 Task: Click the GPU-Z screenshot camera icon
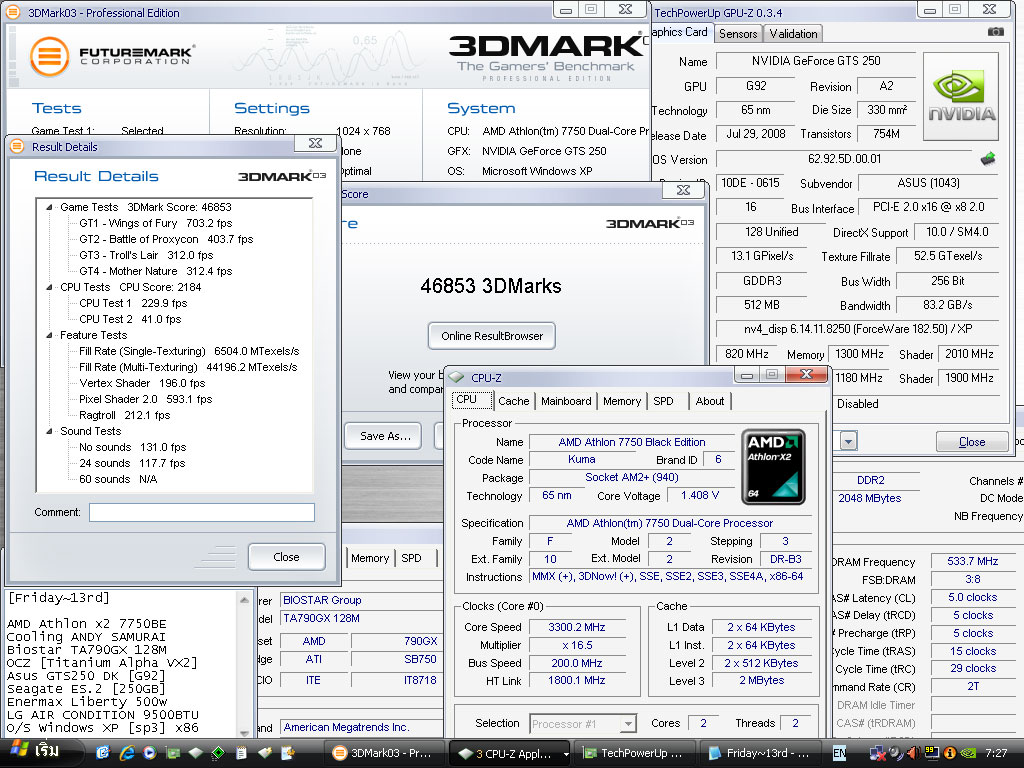[995, 33]
